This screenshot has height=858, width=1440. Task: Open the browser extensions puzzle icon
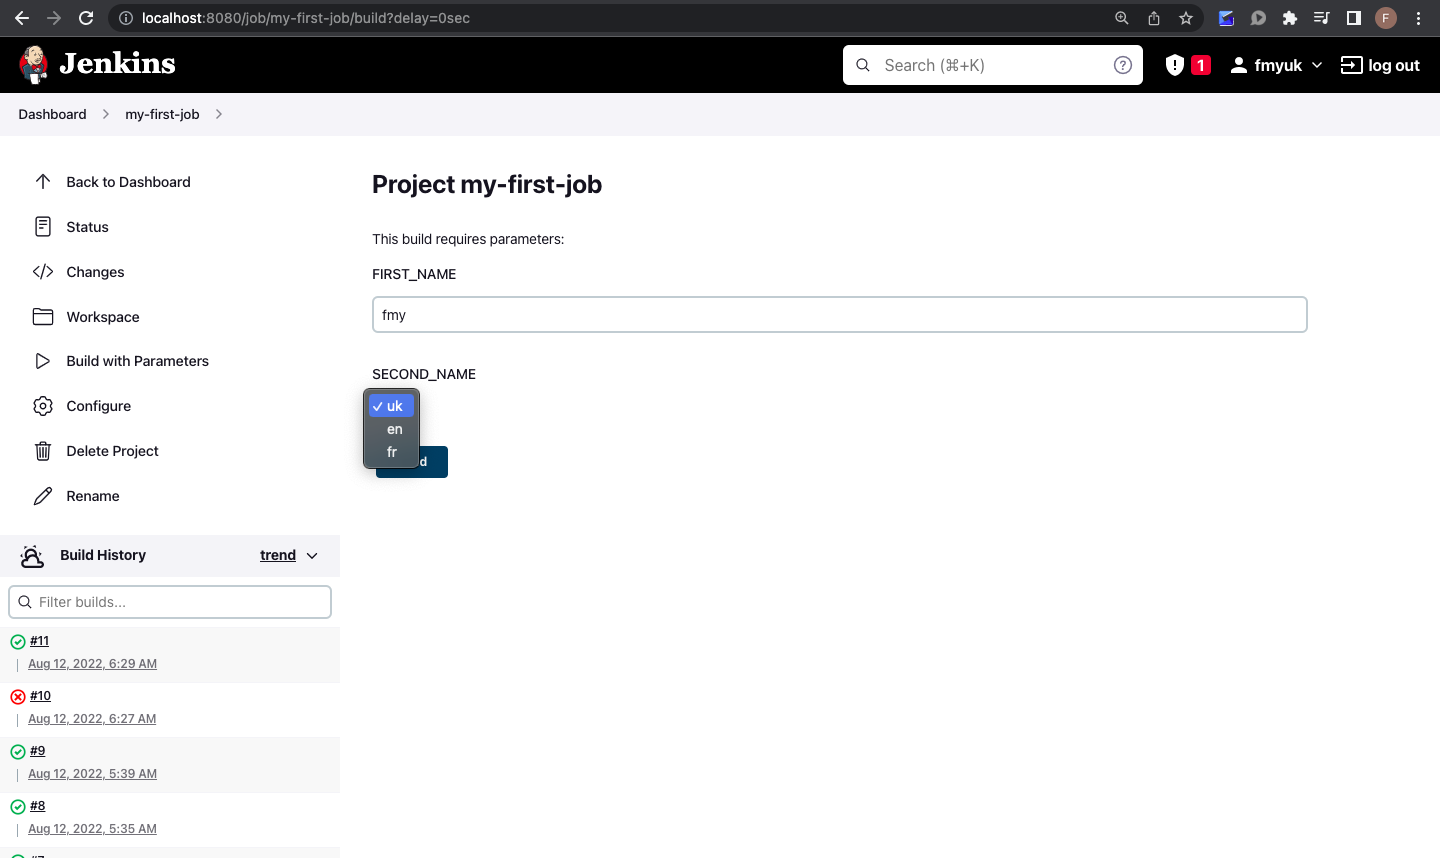[1290, 18]
